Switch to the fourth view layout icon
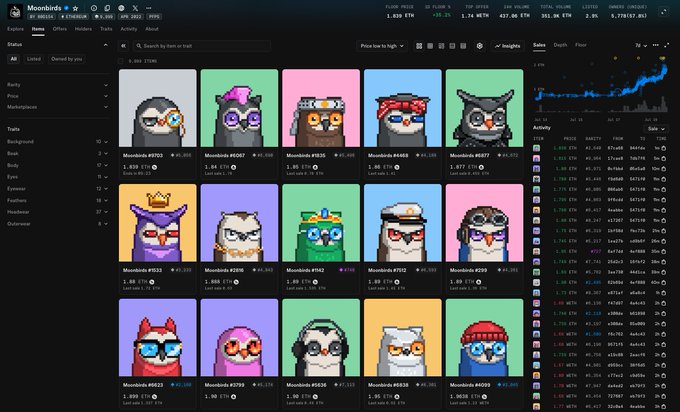 452,46
